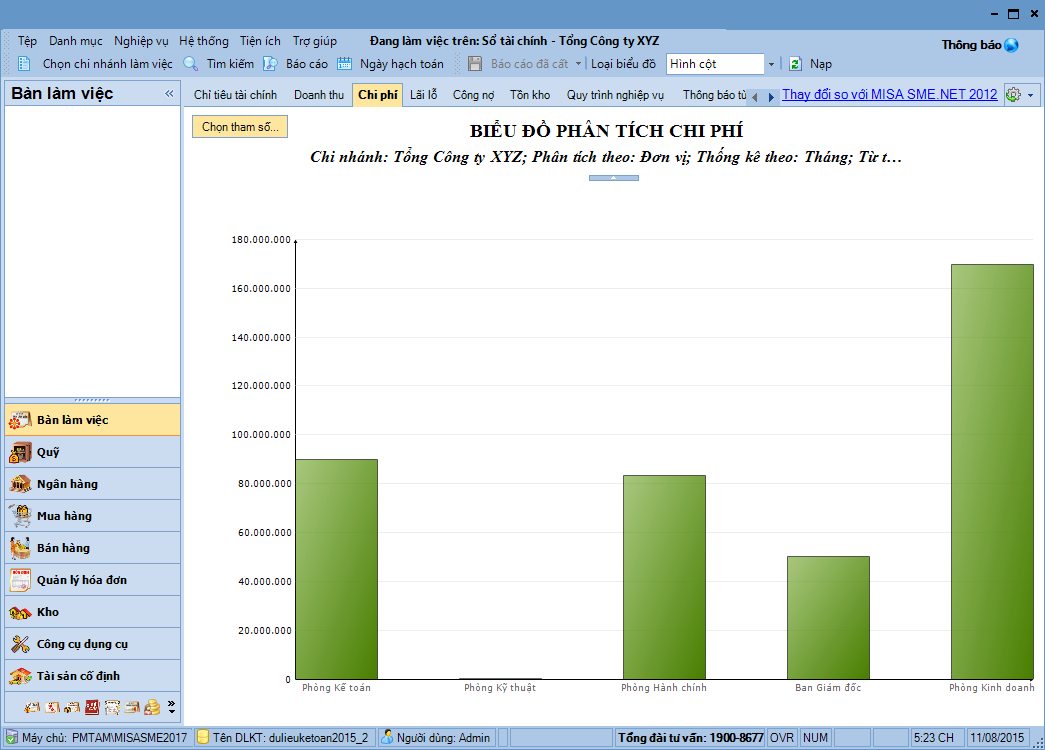Open the settings gear dropdown arrow
Screen dimensions: 1045x750
point(1031,95)
